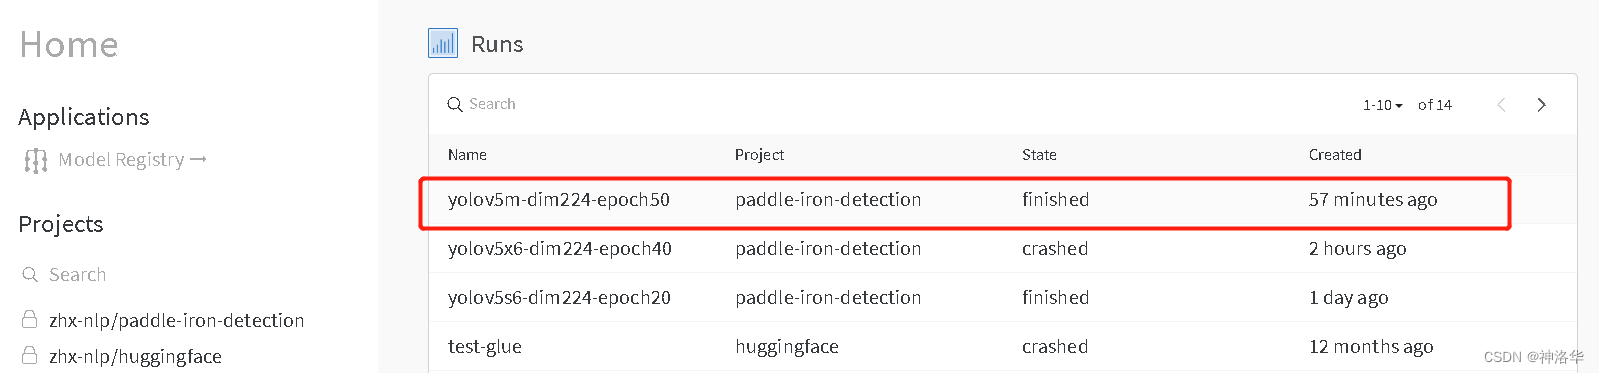Go to previous page of runs
1599x373 pixels.
(1501, 105)
